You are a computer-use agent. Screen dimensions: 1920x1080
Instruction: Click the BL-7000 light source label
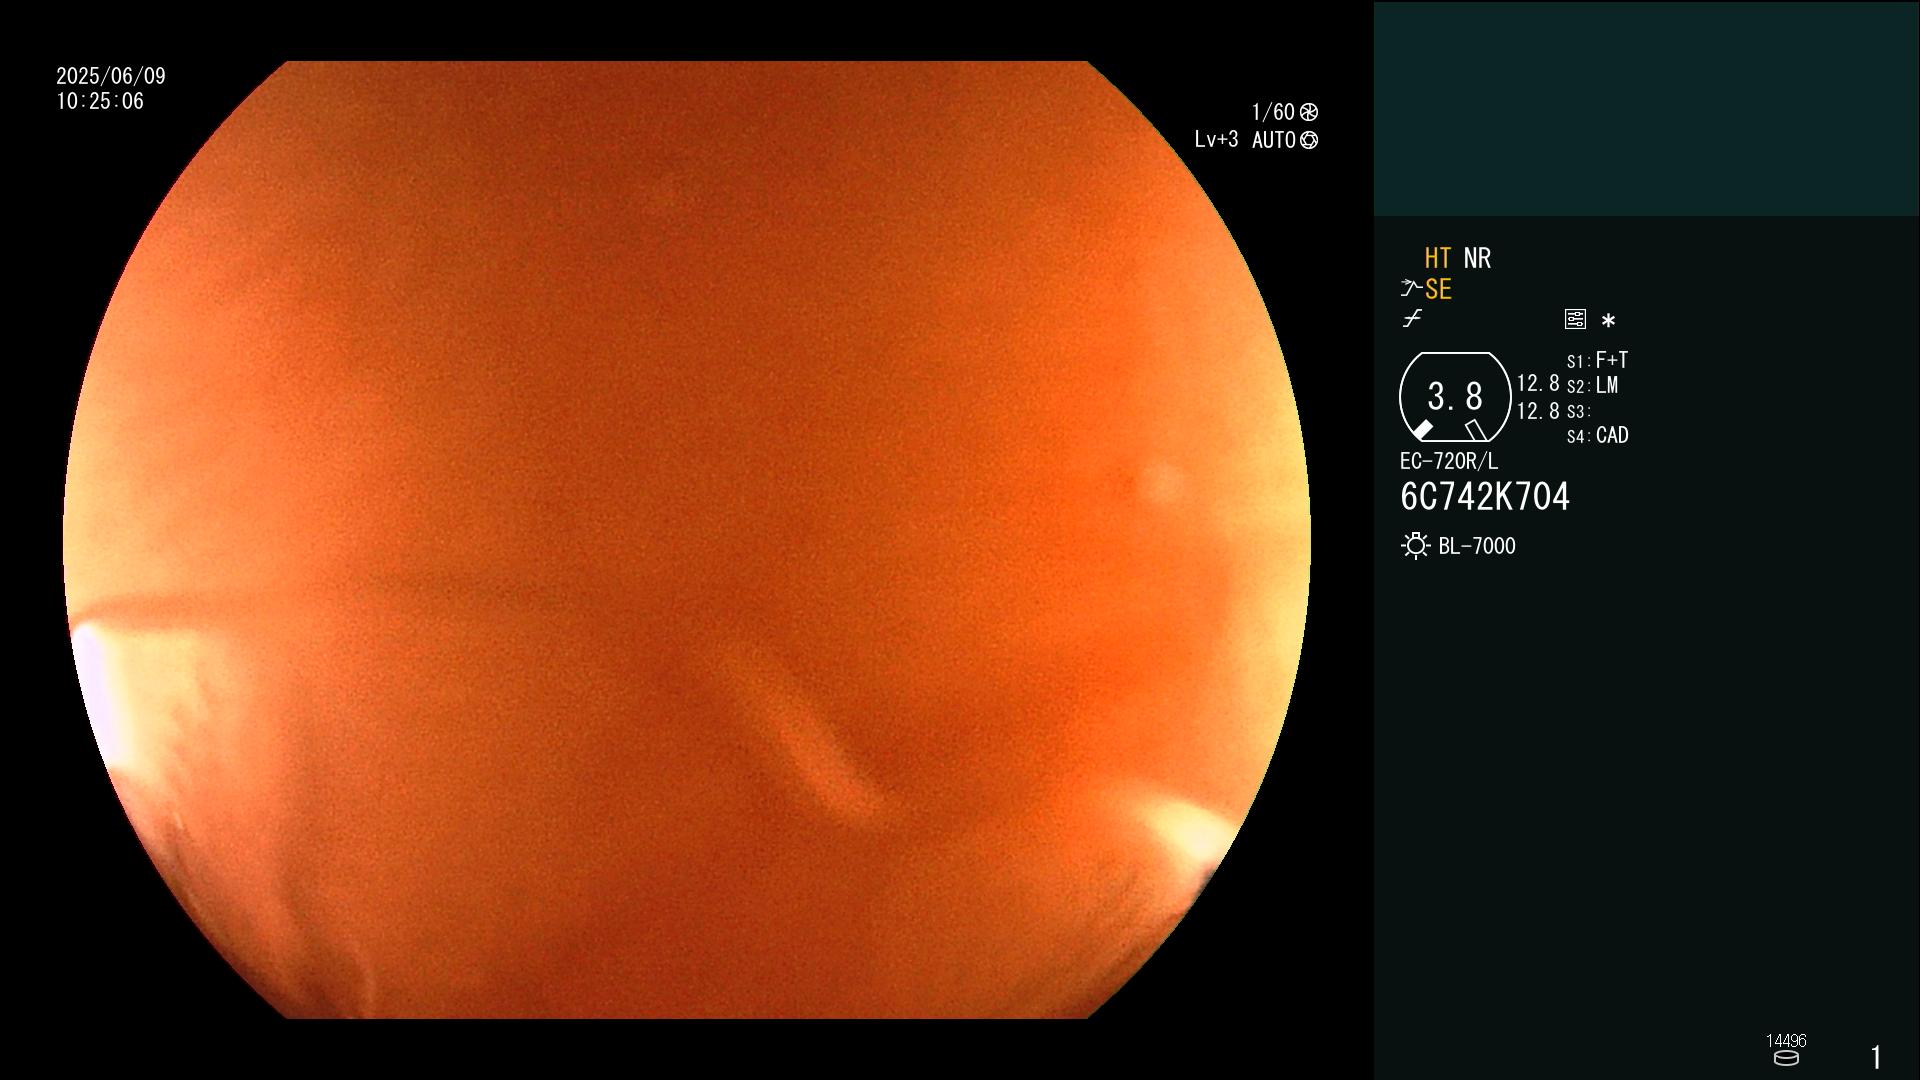[1477, 546]
